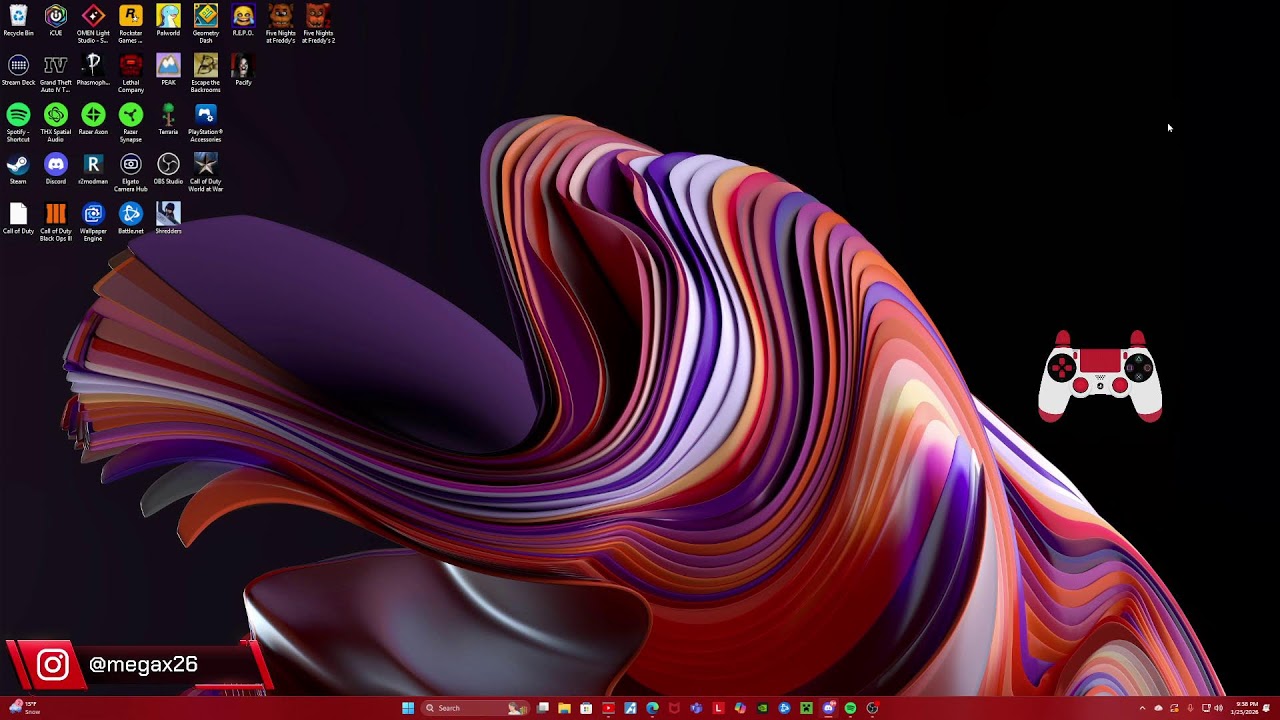The height and width of the screenshot is (720, 1280).
Task: Open Minecraft from the taskbar
Action: [806, 708]
